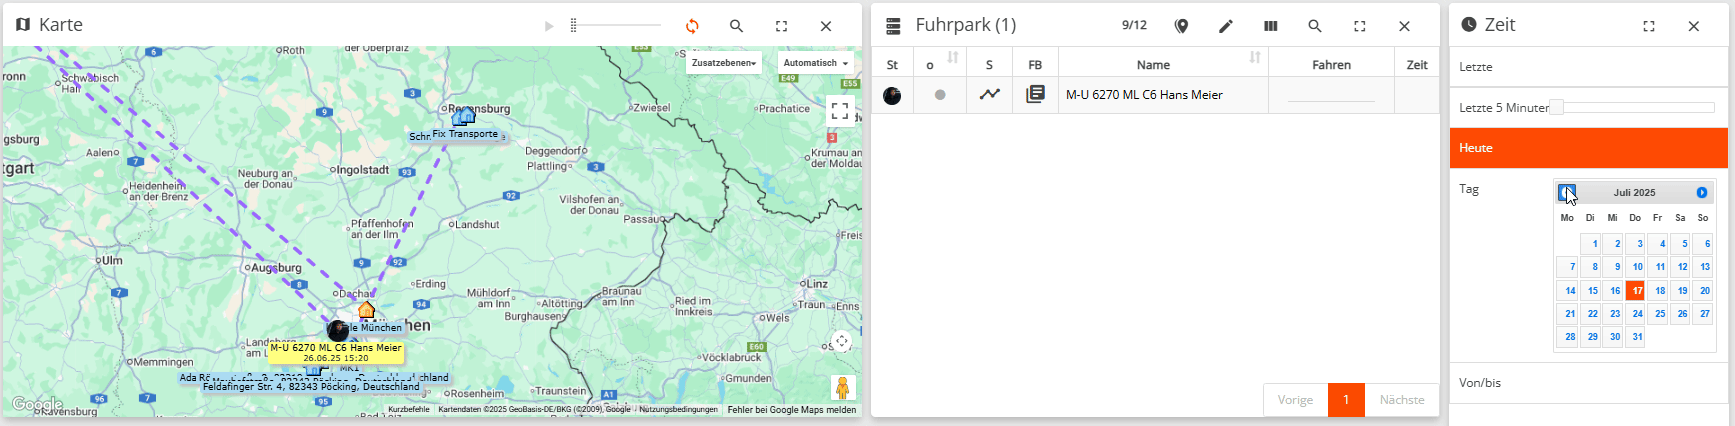Screen dimensions: 1735x426
Task: Sort by the 'o' column arrows
Action: tap(953, 58)
